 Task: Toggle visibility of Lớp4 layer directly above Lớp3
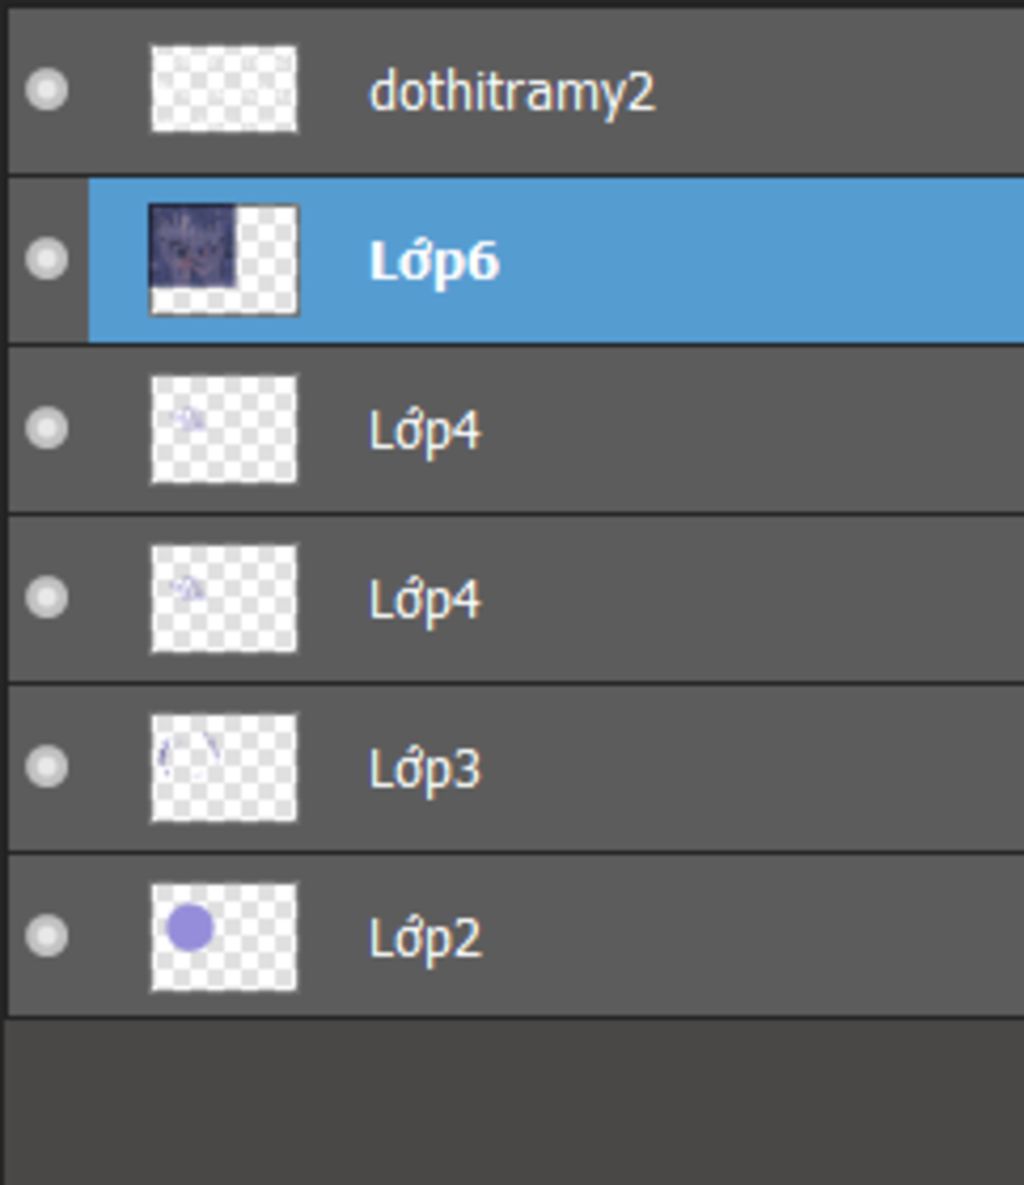click(47, 597)
